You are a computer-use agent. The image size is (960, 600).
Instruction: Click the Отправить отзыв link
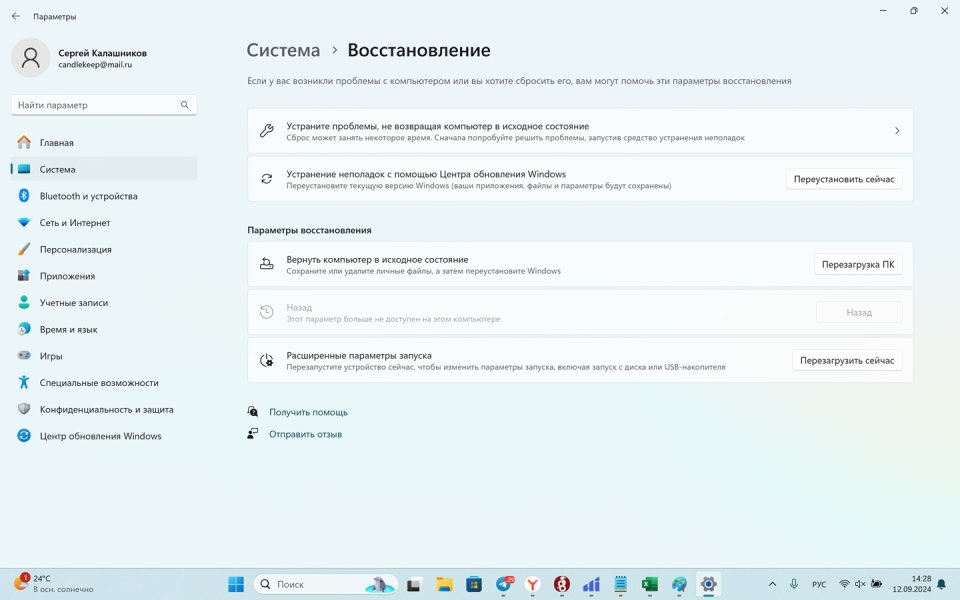305,434
